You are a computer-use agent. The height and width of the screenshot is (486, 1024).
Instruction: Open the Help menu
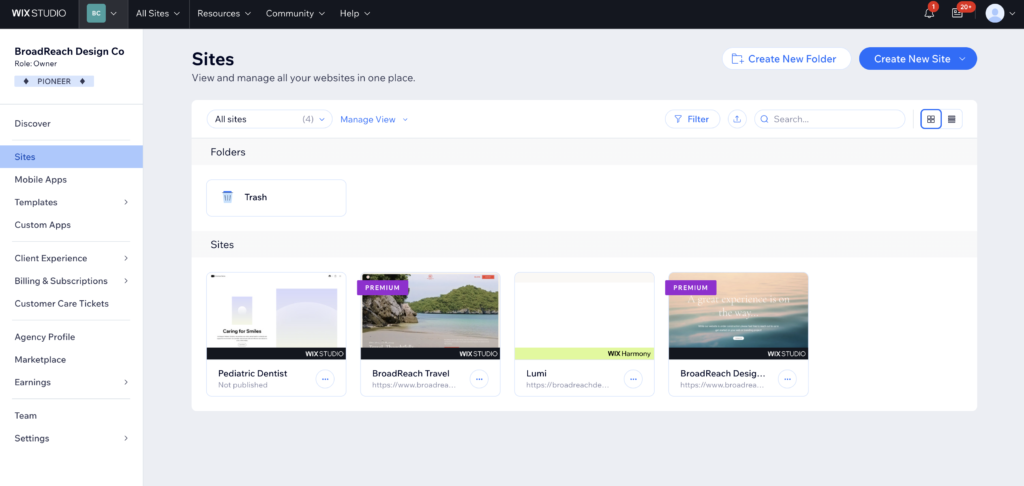point(355,14)
